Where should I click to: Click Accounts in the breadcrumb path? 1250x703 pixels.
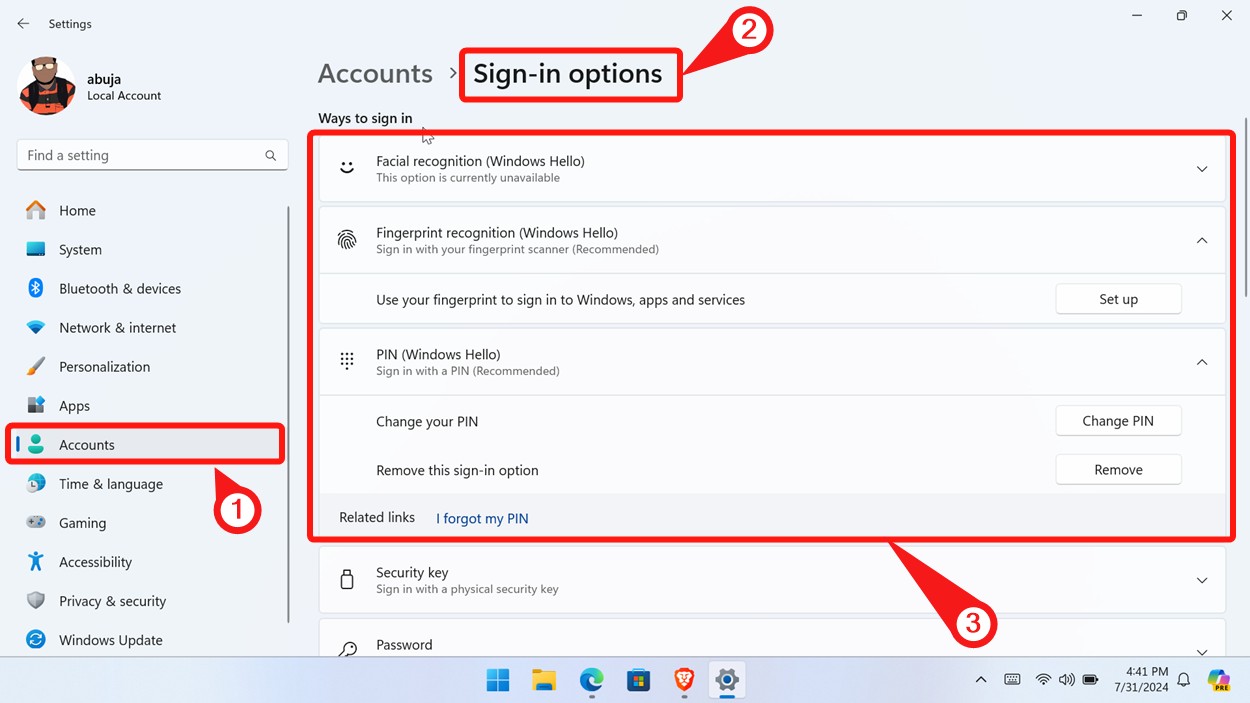[375, 73]
